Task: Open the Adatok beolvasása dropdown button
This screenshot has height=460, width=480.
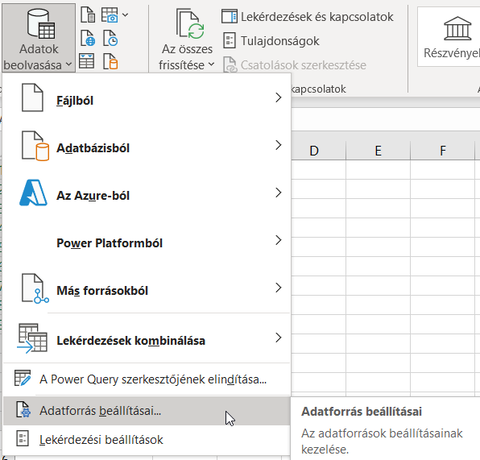Action: [x=39, y=38]
